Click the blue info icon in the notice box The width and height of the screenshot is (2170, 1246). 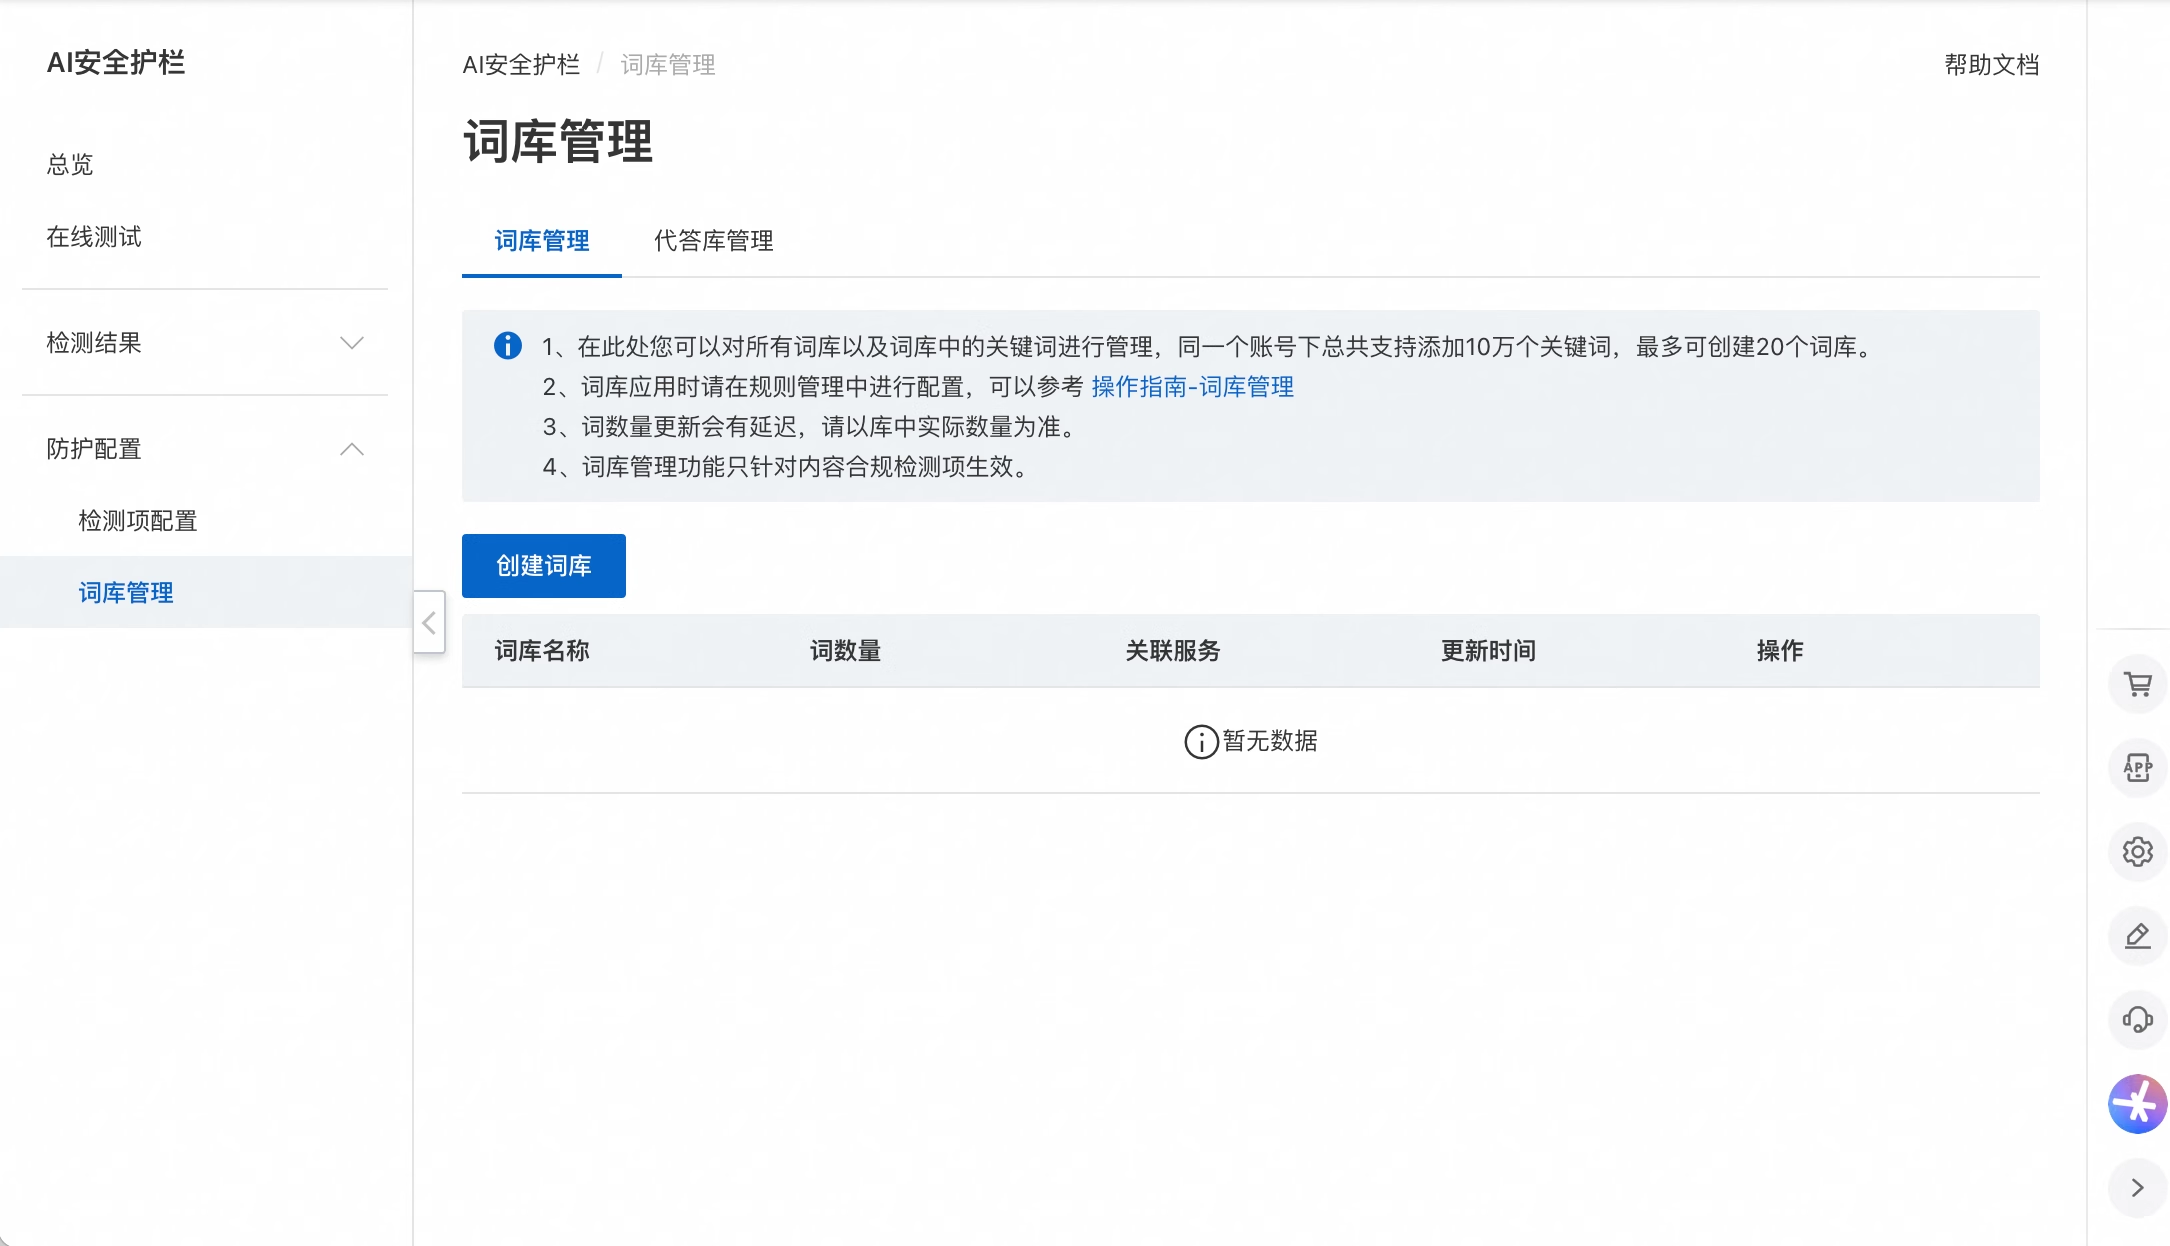pyautogui.click(x=508, y=345)
